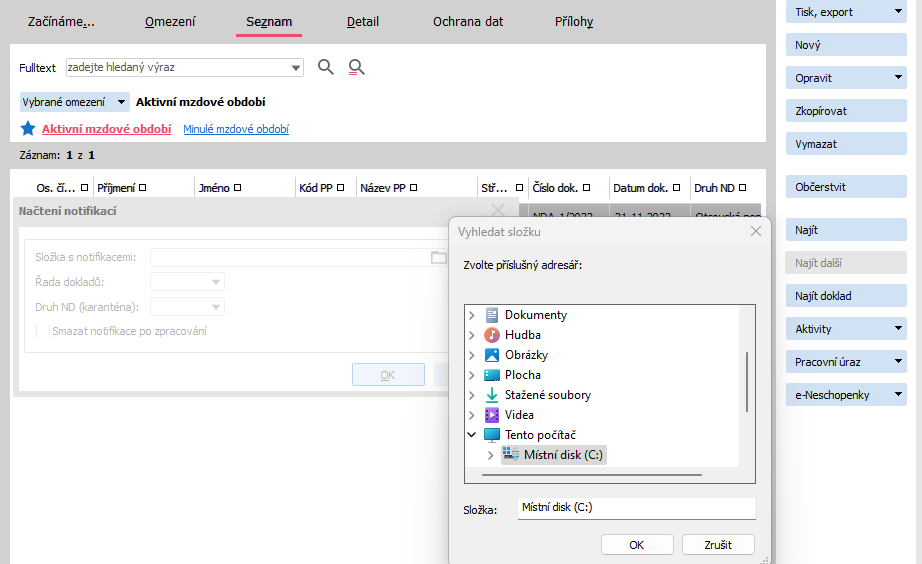This screenshot has width=922, height=564.
Task: Select the Hudba music folder icon
Action: point(492,335)
